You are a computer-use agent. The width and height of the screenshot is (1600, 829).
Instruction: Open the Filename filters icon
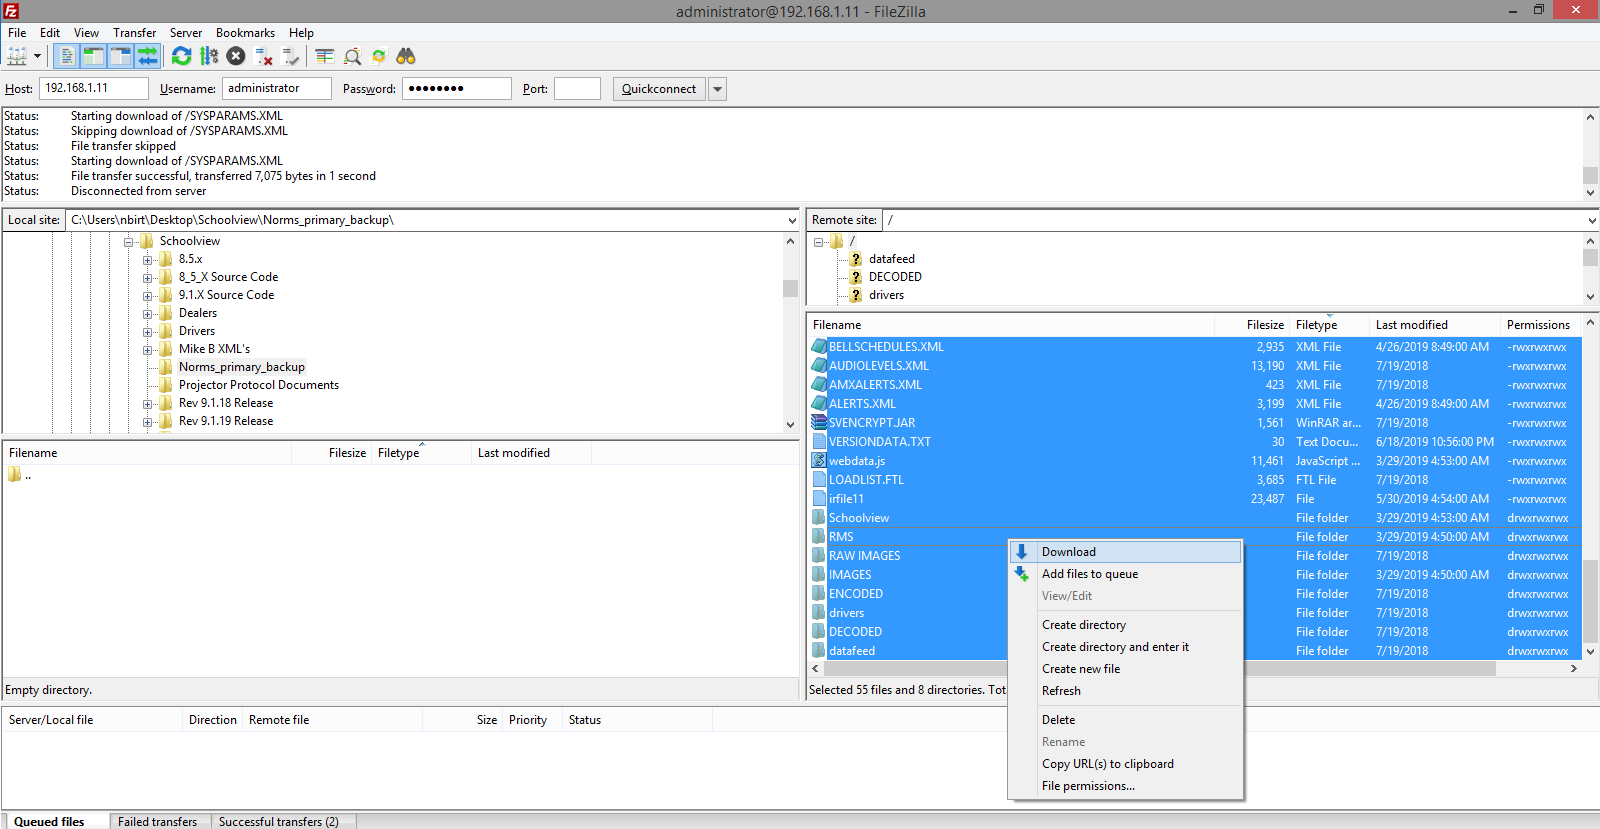[x=325, y=57]
